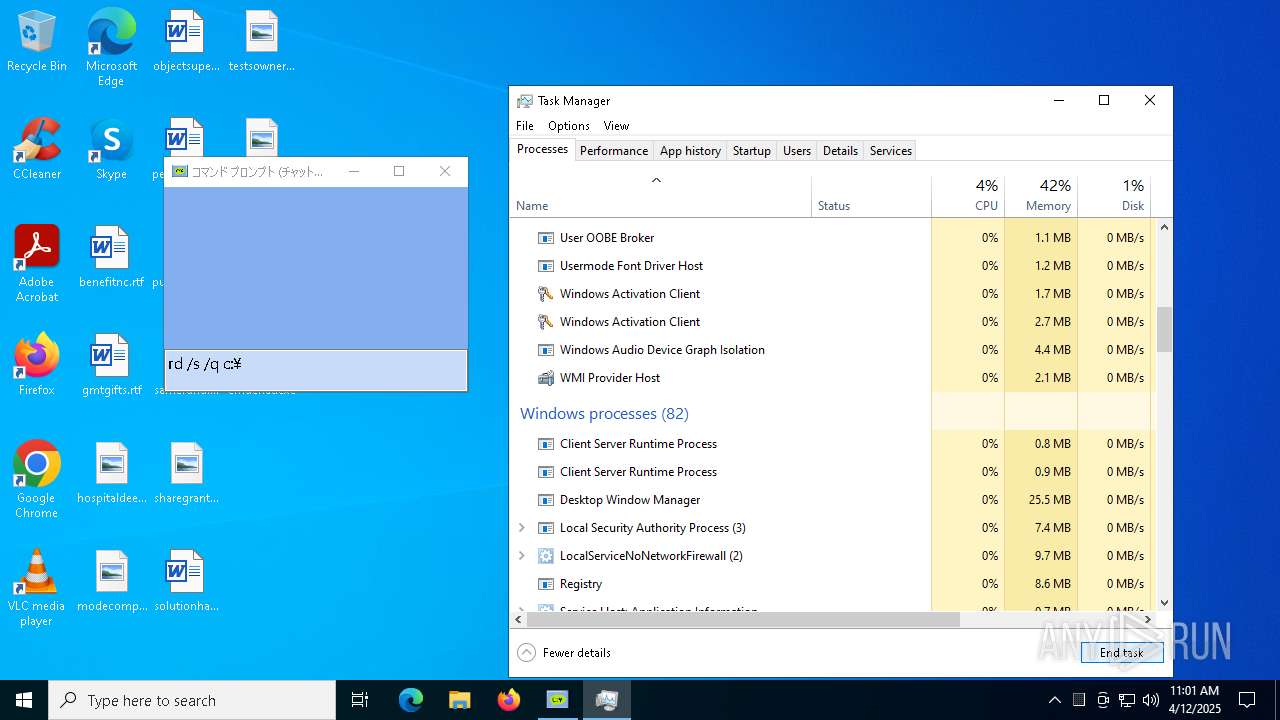This screenshot has height=720, width=1280.
Task: Click Windows processes (82) group header
Action: click(x=604, y=413)
